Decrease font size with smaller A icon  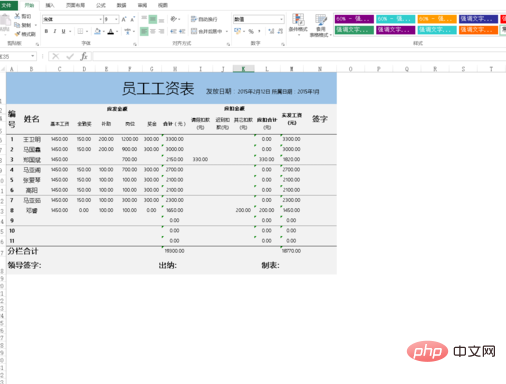pos(132,19)
